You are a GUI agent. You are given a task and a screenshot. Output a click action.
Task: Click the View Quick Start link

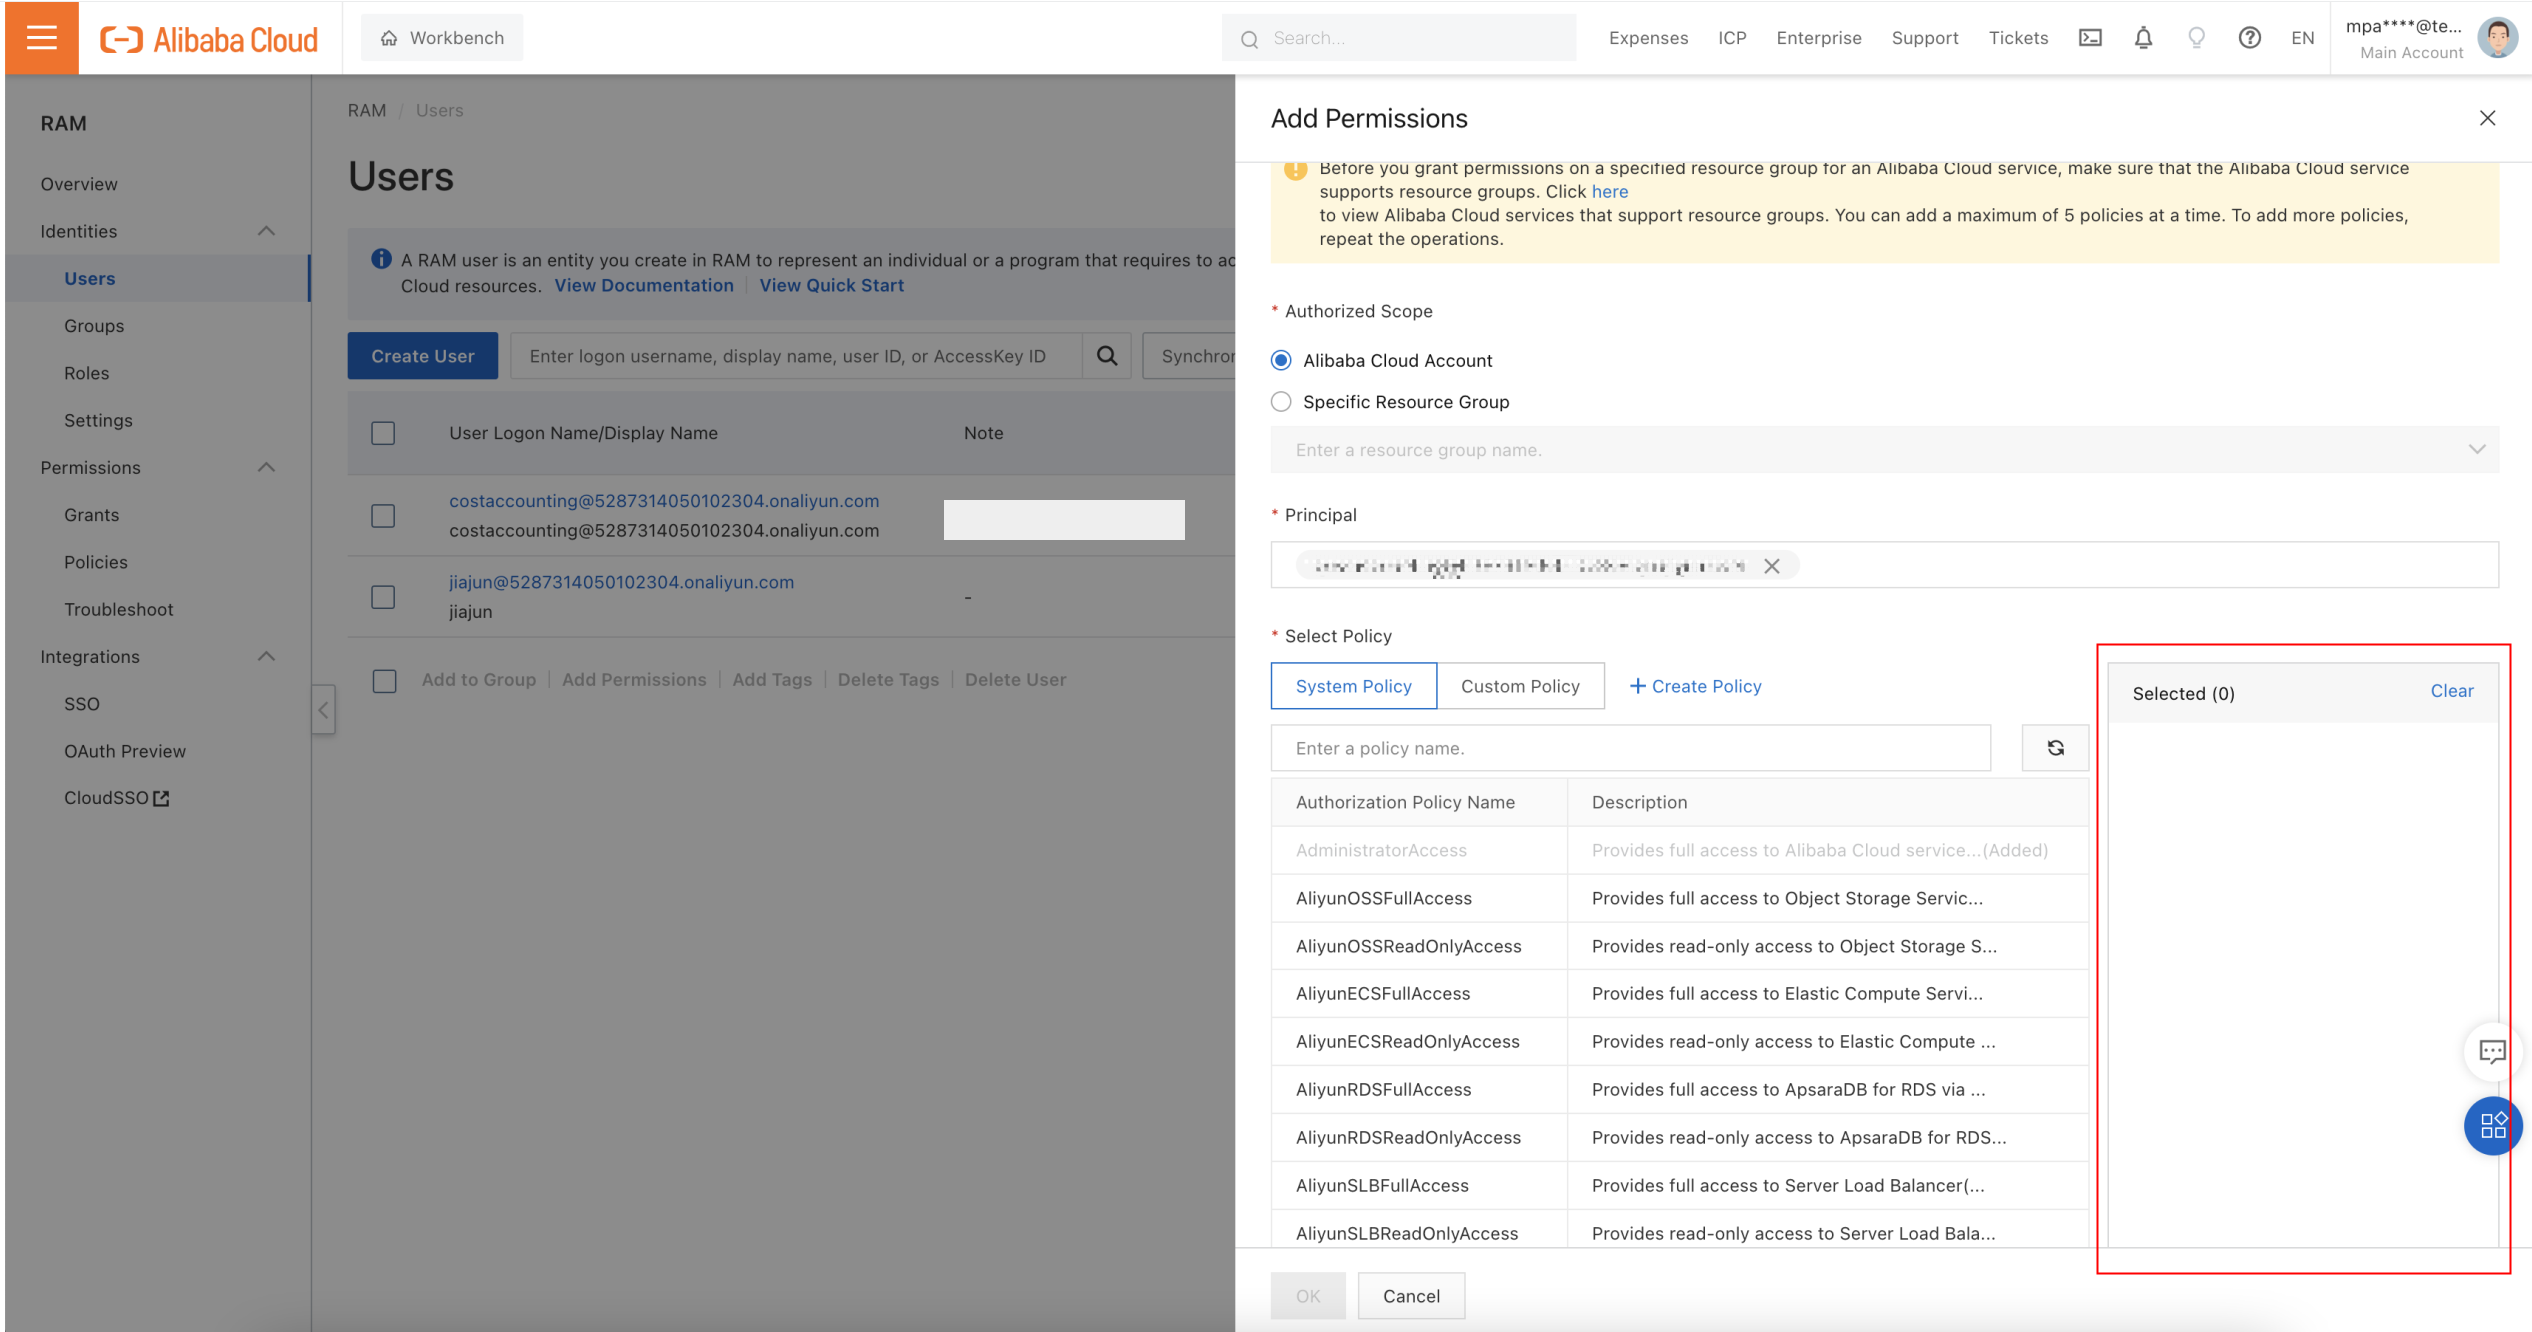[831, 285]
